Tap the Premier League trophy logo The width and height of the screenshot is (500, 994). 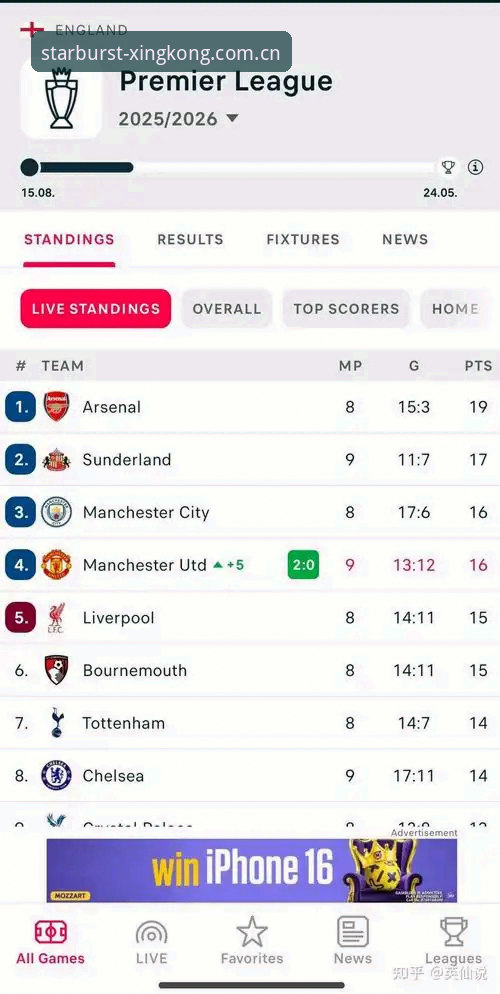tap(61, 100)
